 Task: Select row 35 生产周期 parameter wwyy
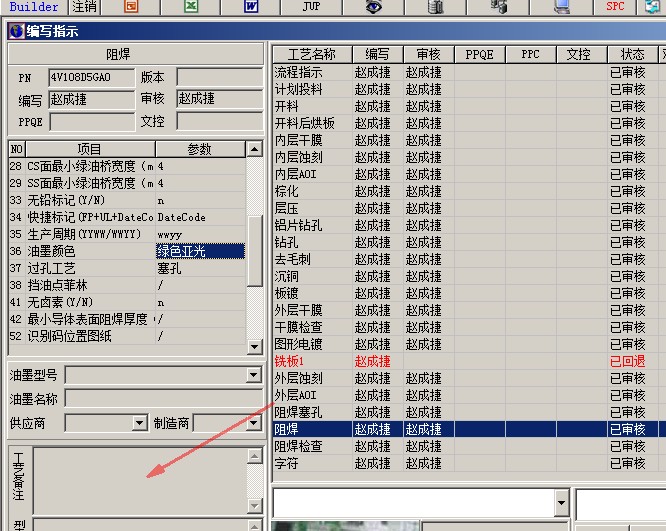(x=200, y=234)
